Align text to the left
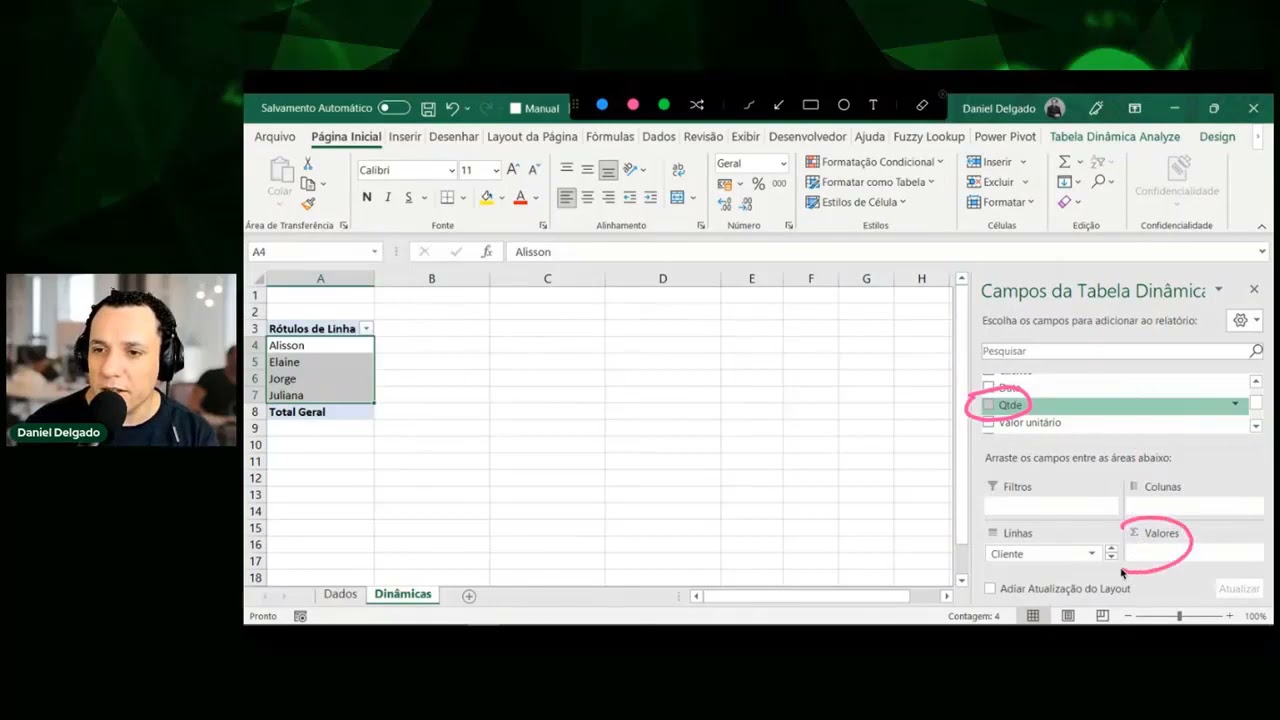1280x720 pixels. click(567, 197)
